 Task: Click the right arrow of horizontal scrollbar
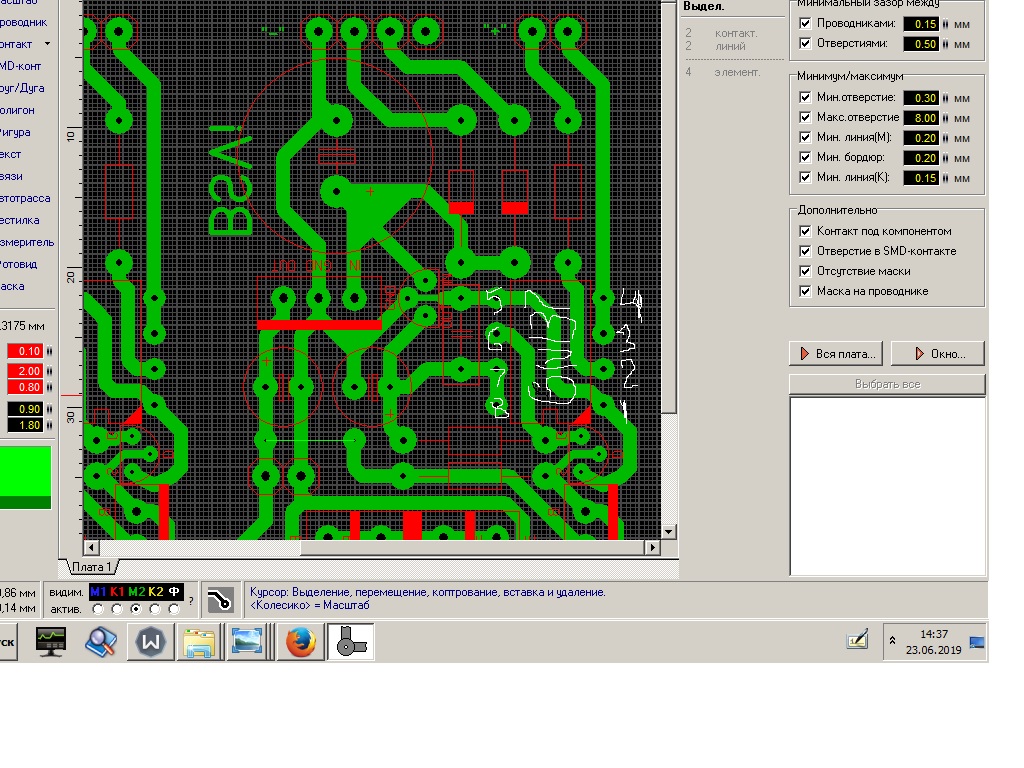pos(654,548)
